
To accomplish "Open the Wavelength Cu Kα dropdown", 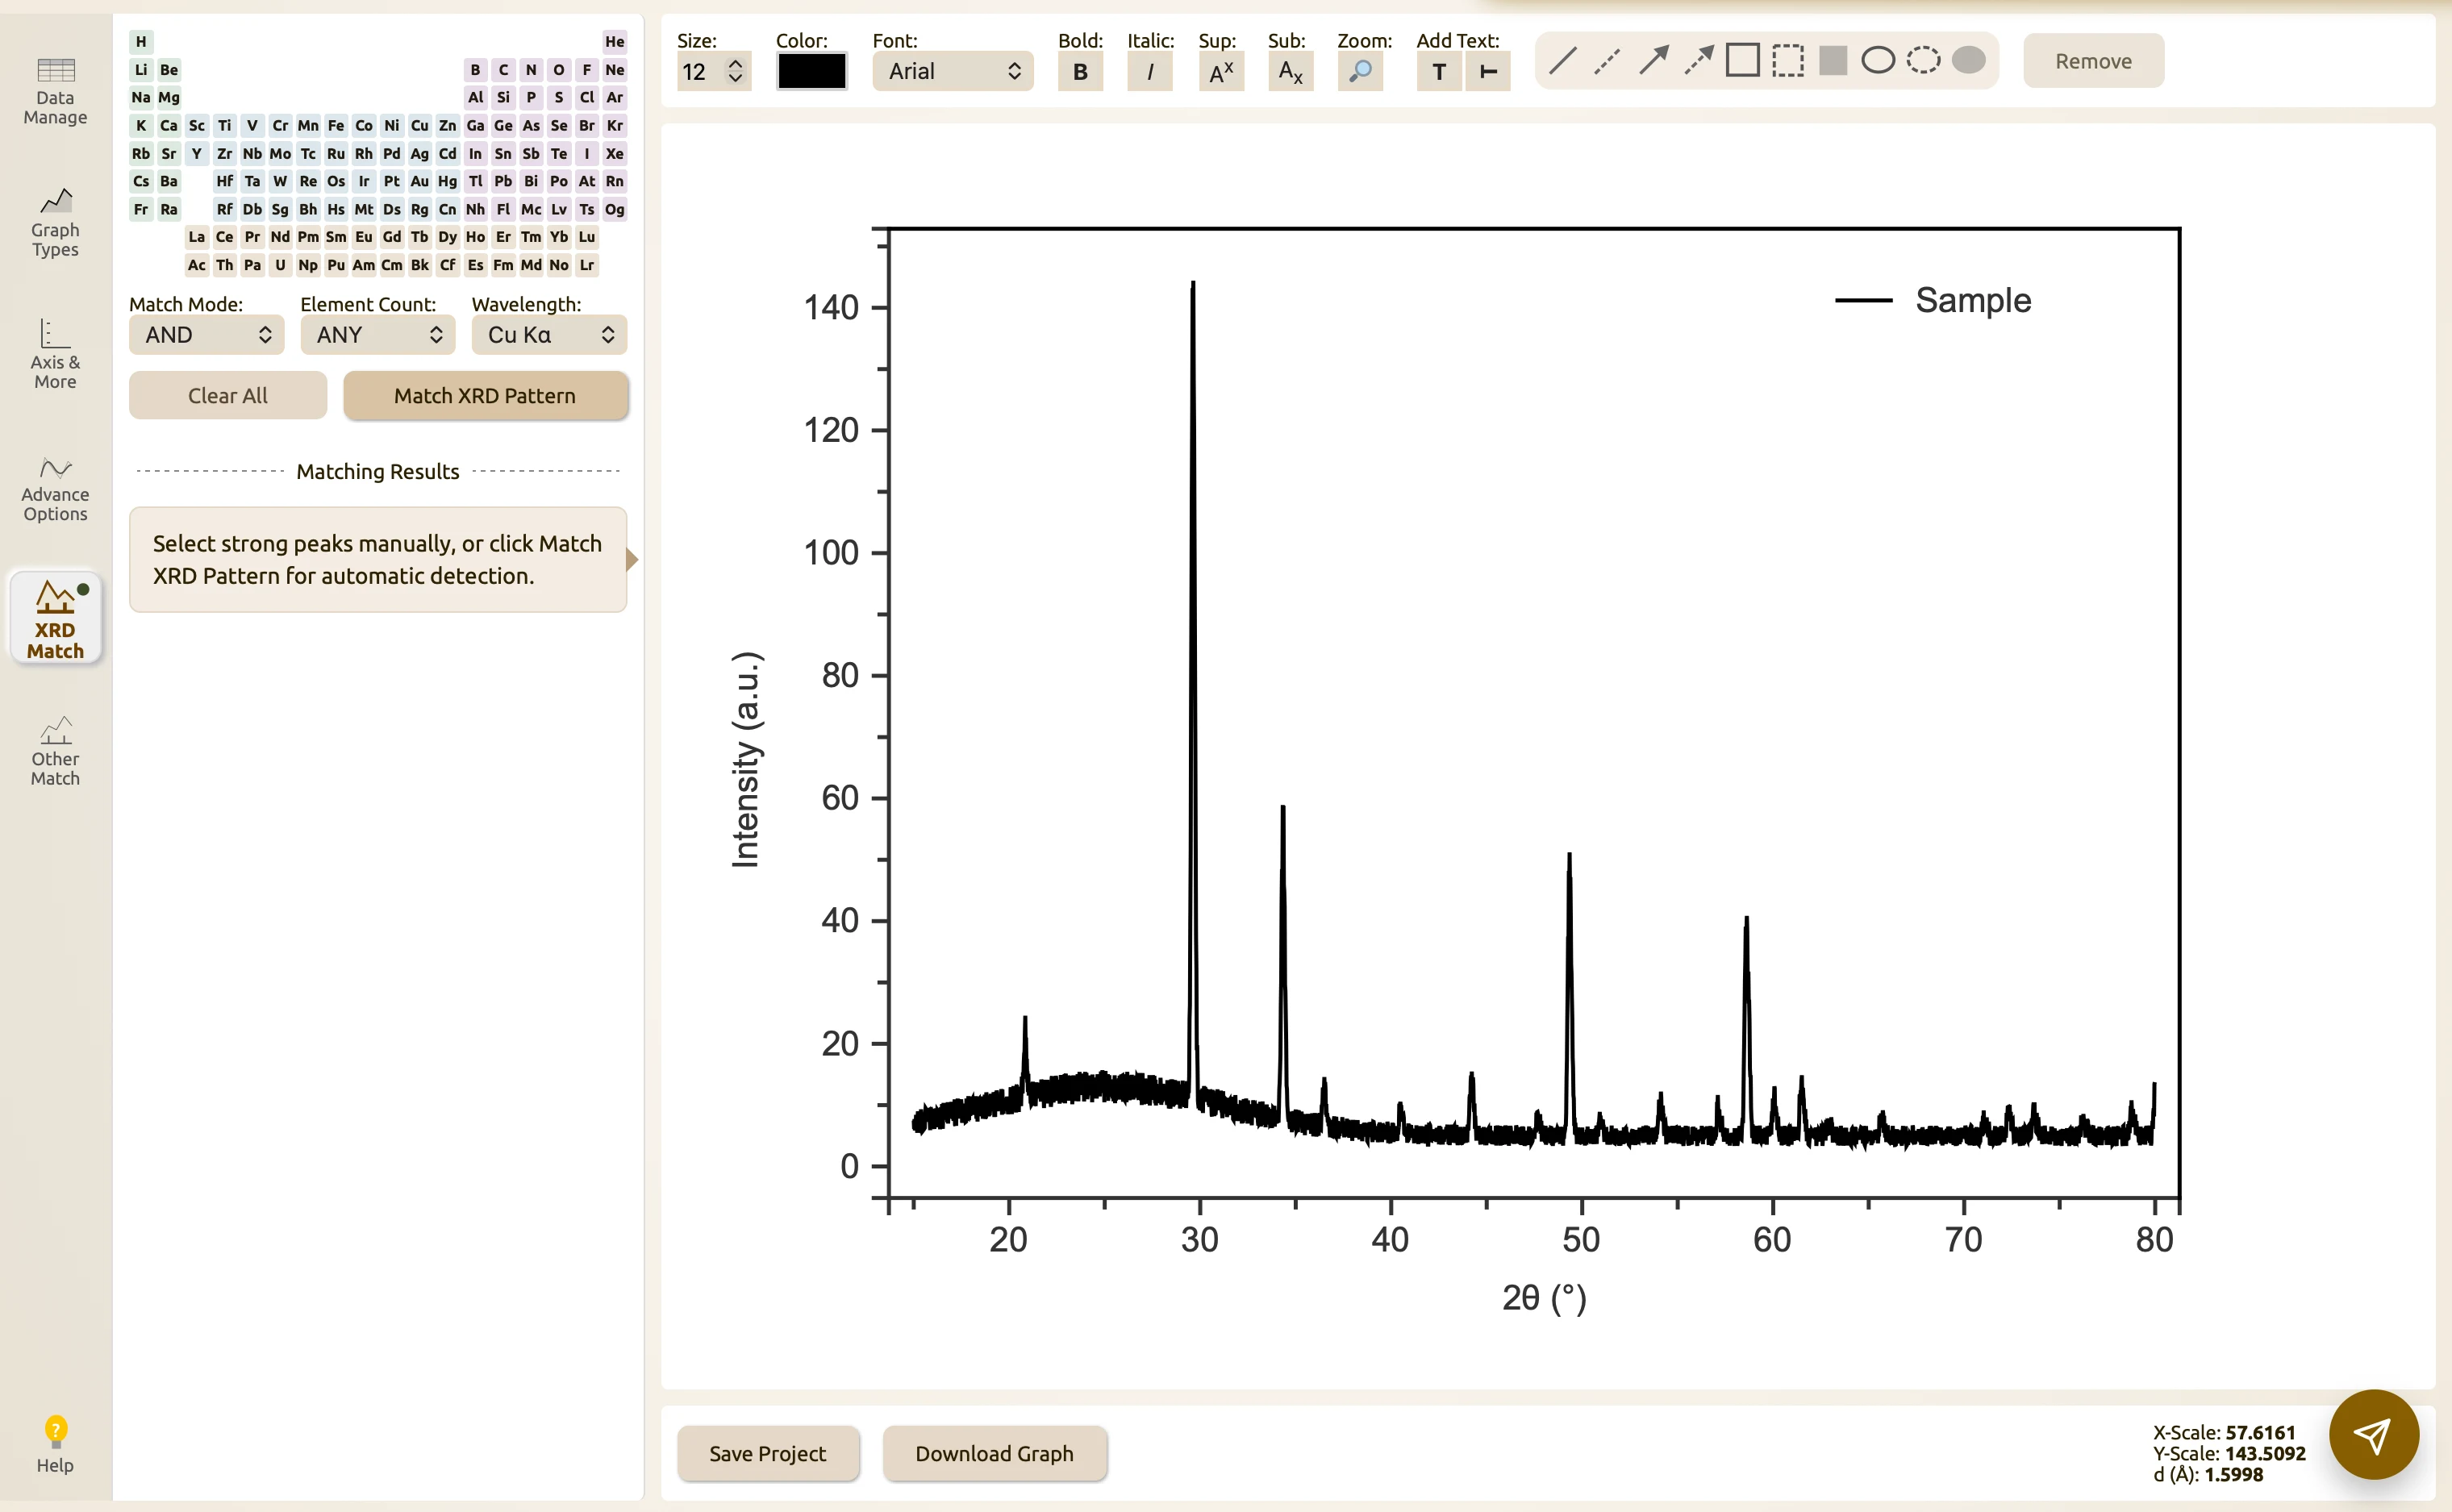I will point(549,335).
